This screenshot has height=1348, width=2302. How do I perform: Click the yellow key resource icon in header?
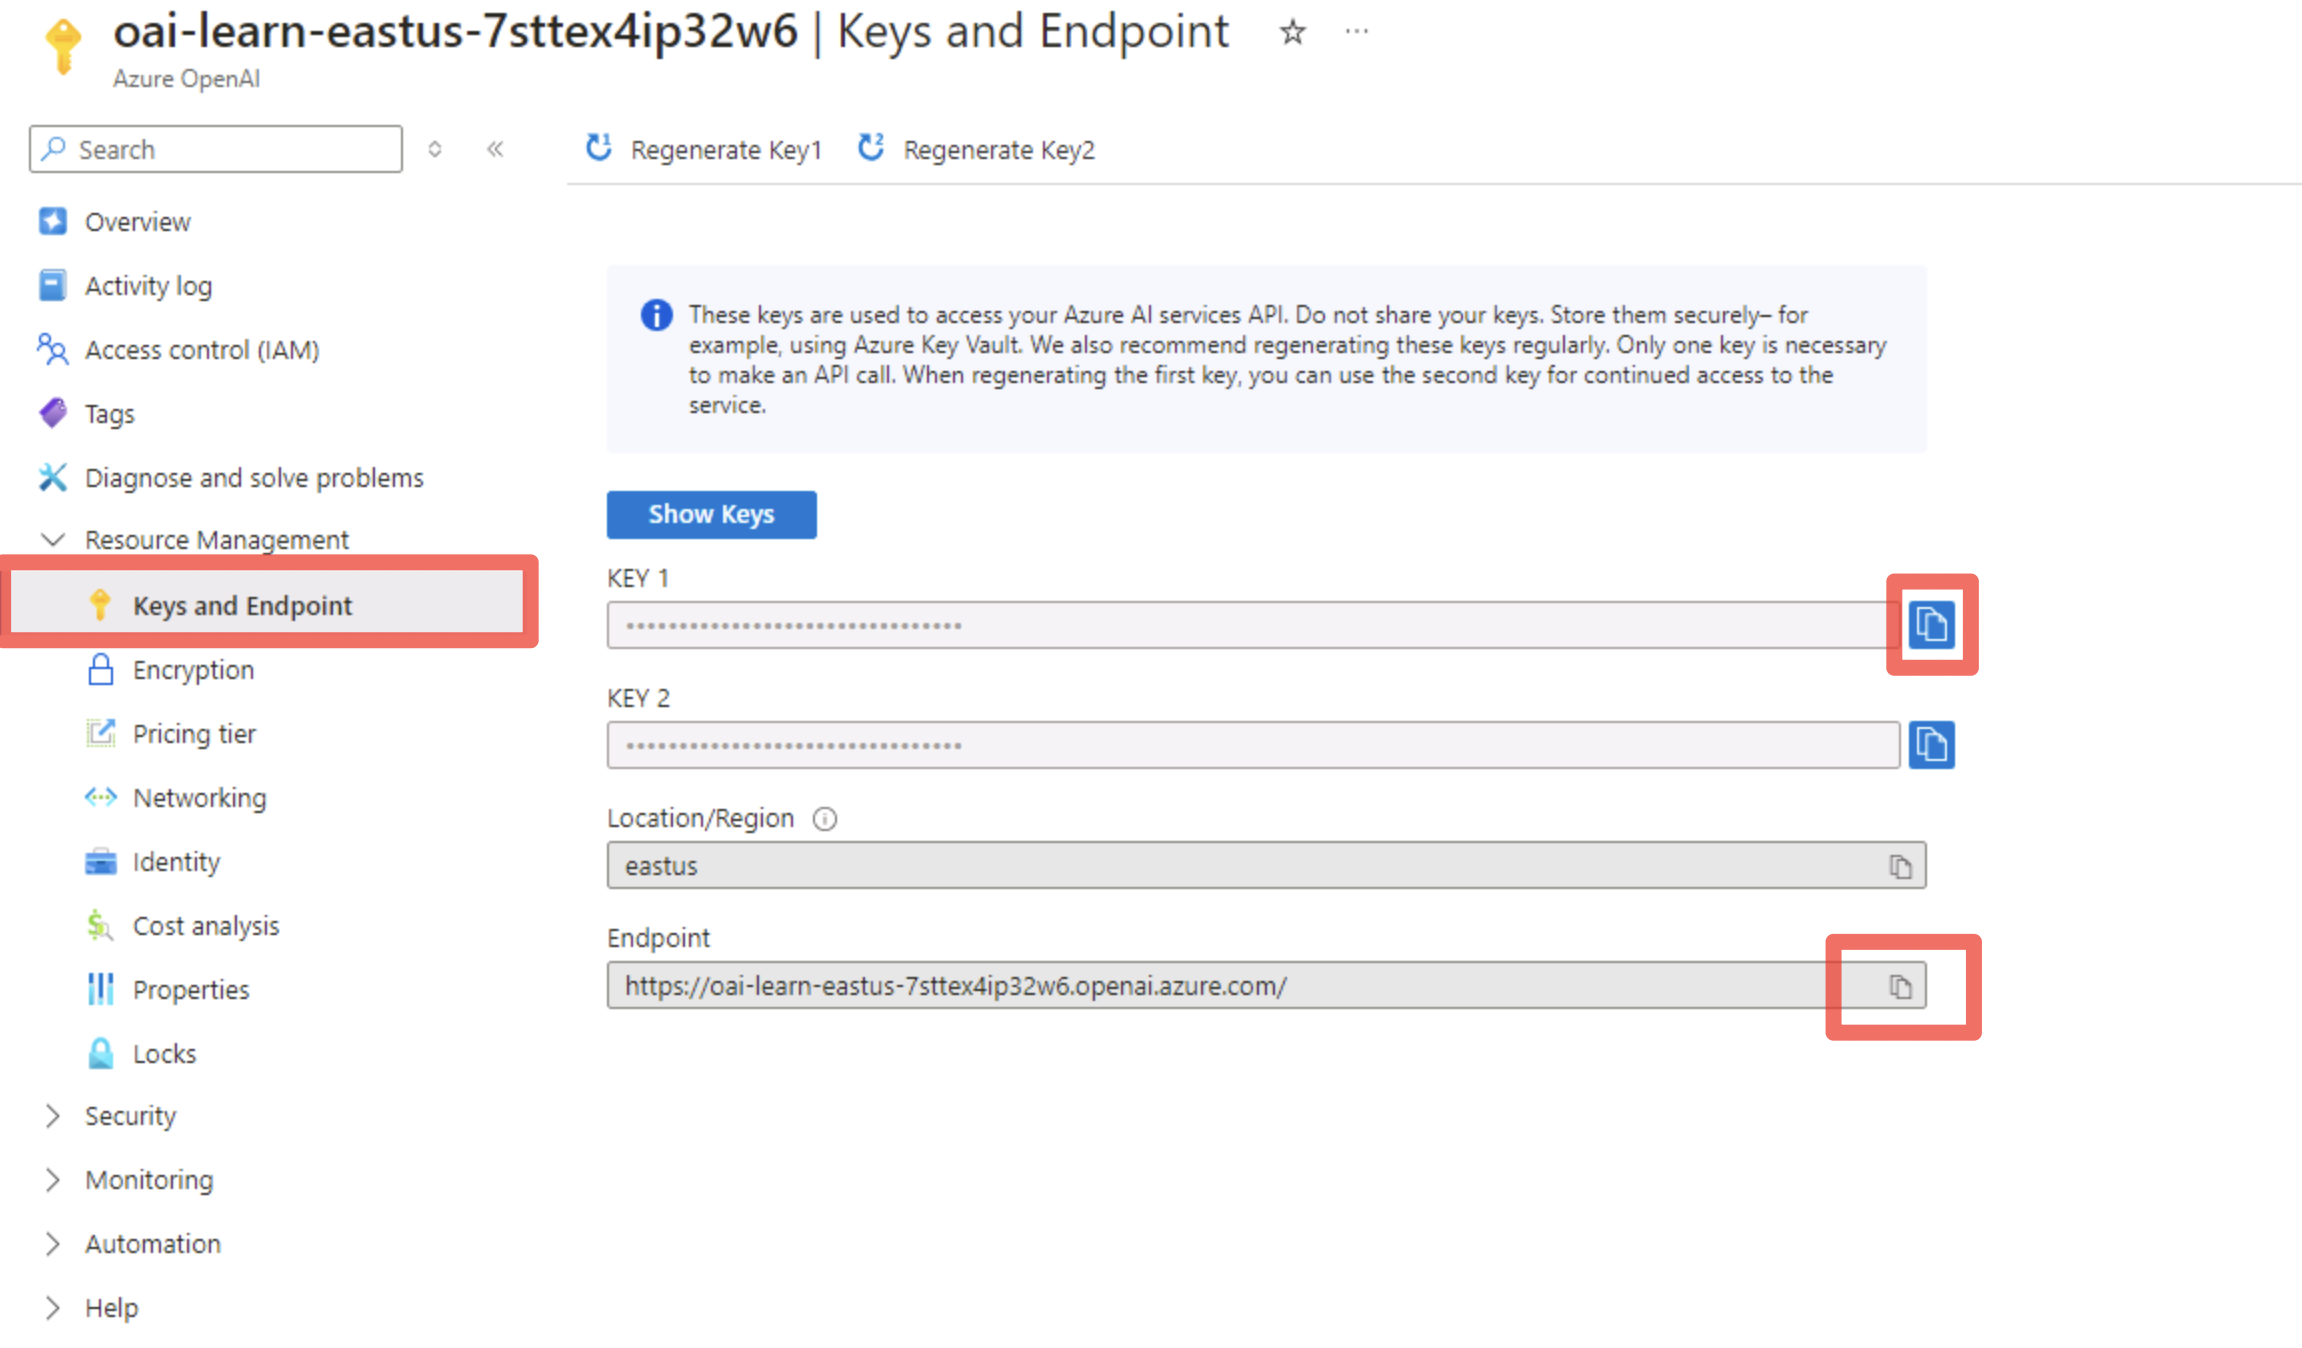pyautogui.click(x=63, y=46)
